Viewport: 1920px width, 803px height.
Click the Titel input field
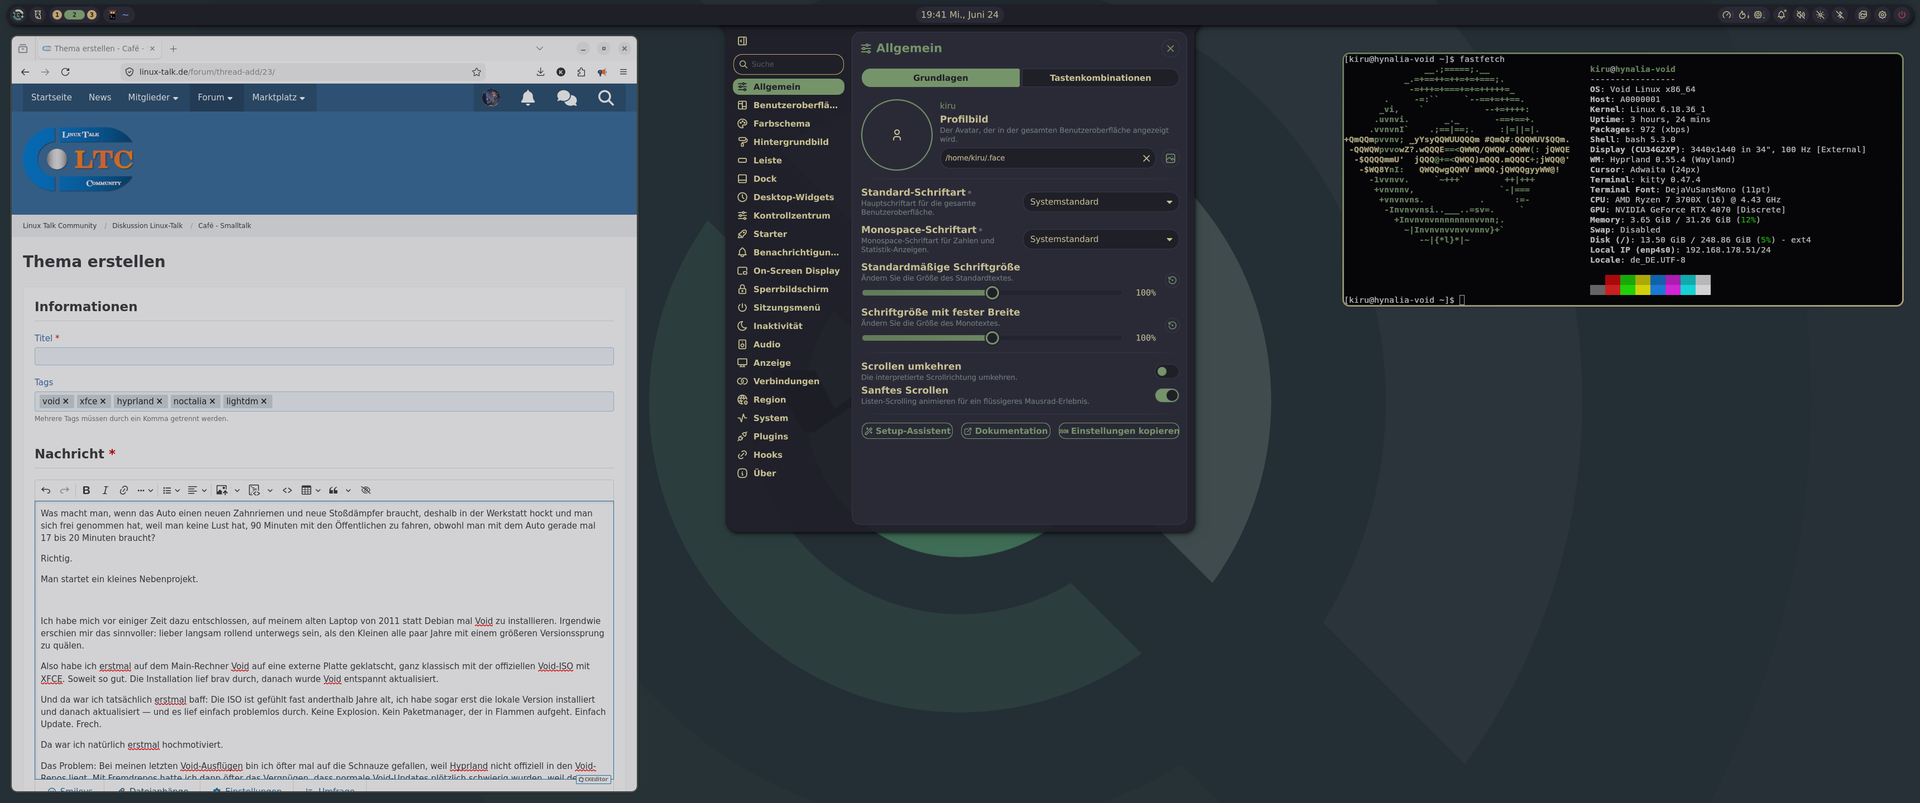tap(324, 356)
